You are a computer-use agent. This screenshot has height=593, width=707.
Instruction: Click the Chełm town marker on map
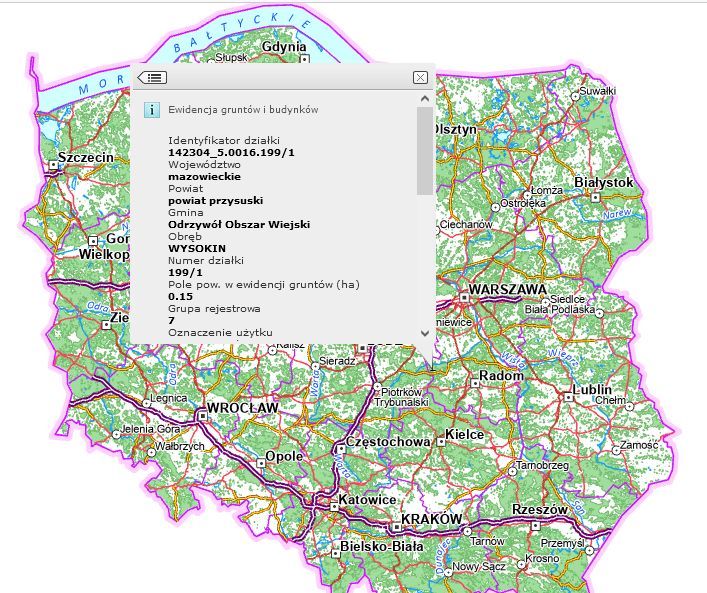coord(629,406)
